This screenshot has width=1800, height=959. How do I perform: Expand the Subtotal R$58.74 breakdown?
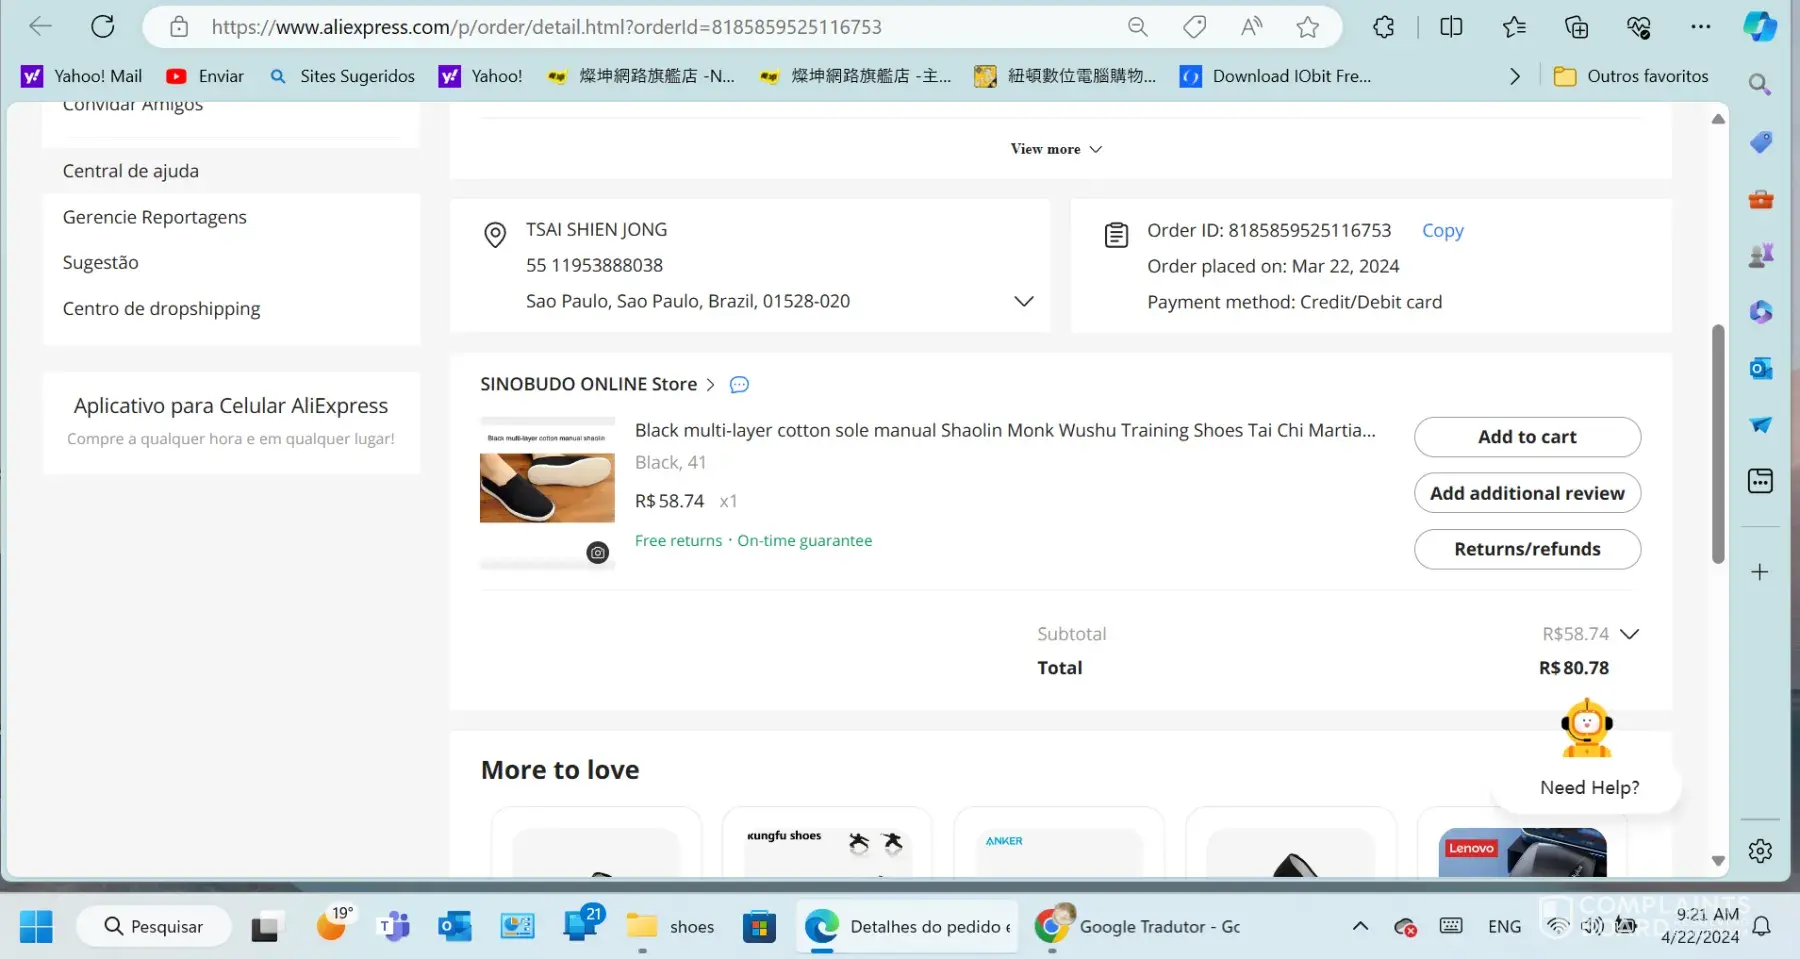point(1629,634)
